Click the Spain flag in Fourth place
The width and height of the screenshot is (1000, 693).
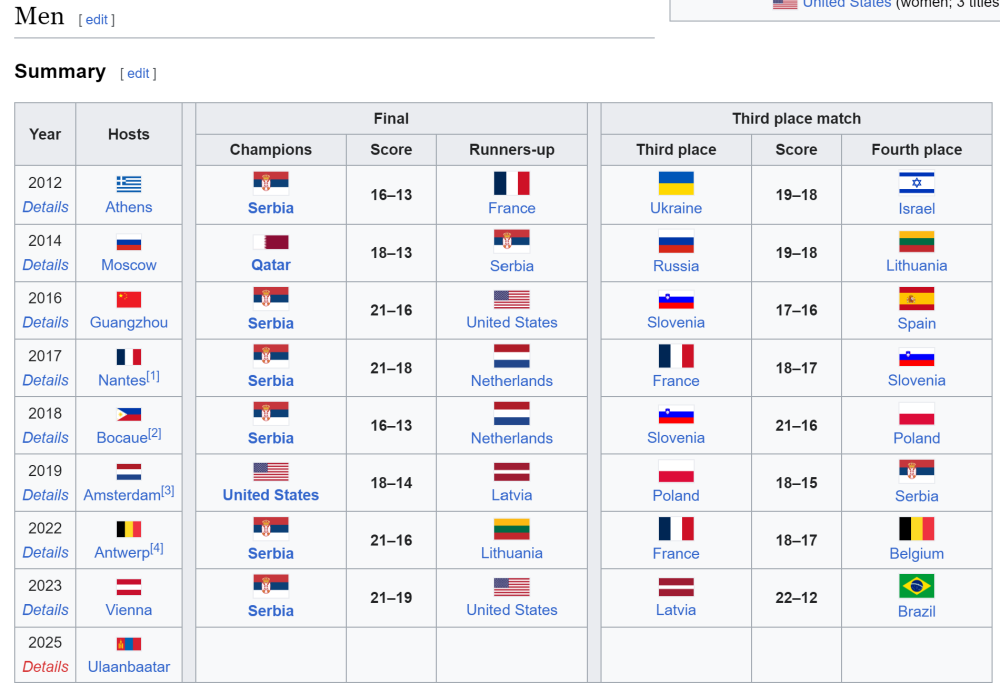pyautogui.click(x=916, y=299)
